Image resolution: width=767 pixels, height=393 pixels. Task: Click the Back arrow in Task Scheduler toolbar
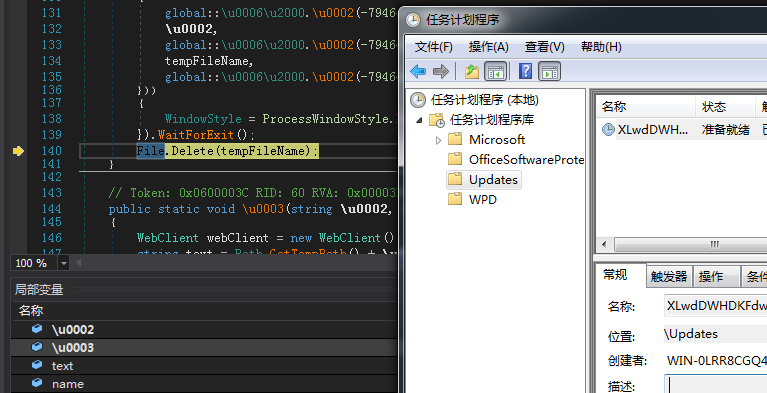pyautogui.click(x=418, y=71)
